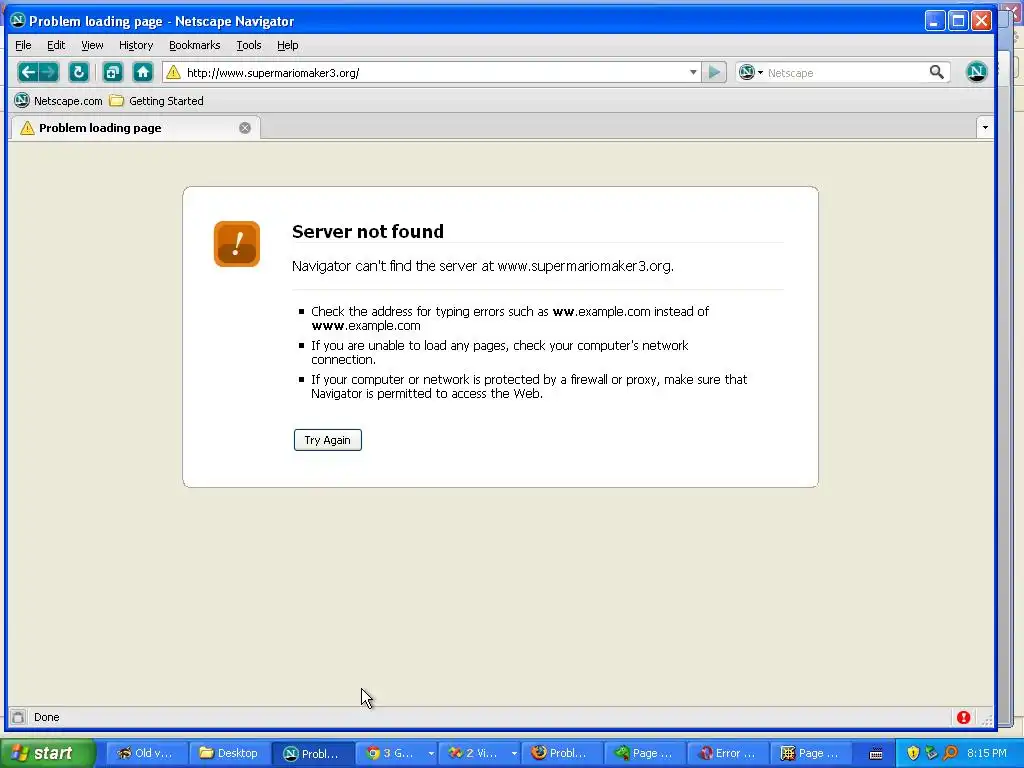Minimize the Netscape Navigator window
Viewport: 1024px width, 768px height.
[x=935, y=21]
